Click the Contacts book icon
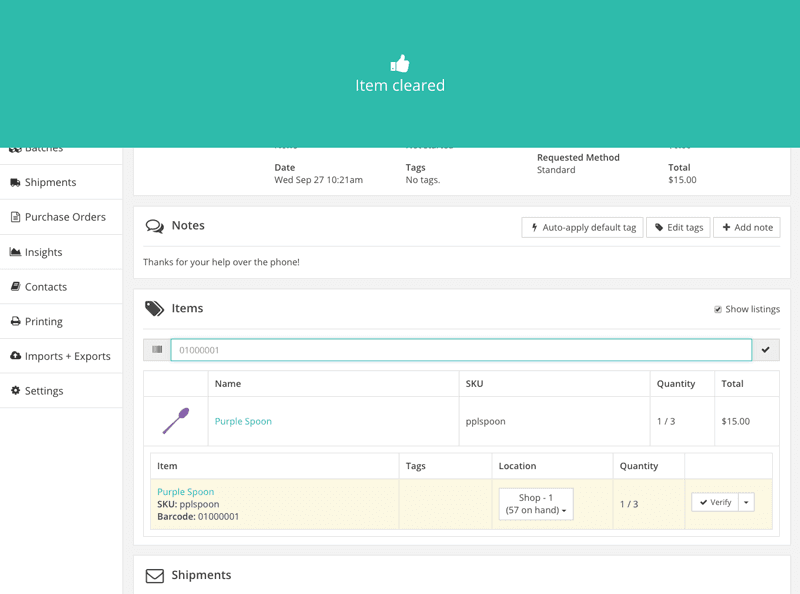 click(x=15, y=286)
